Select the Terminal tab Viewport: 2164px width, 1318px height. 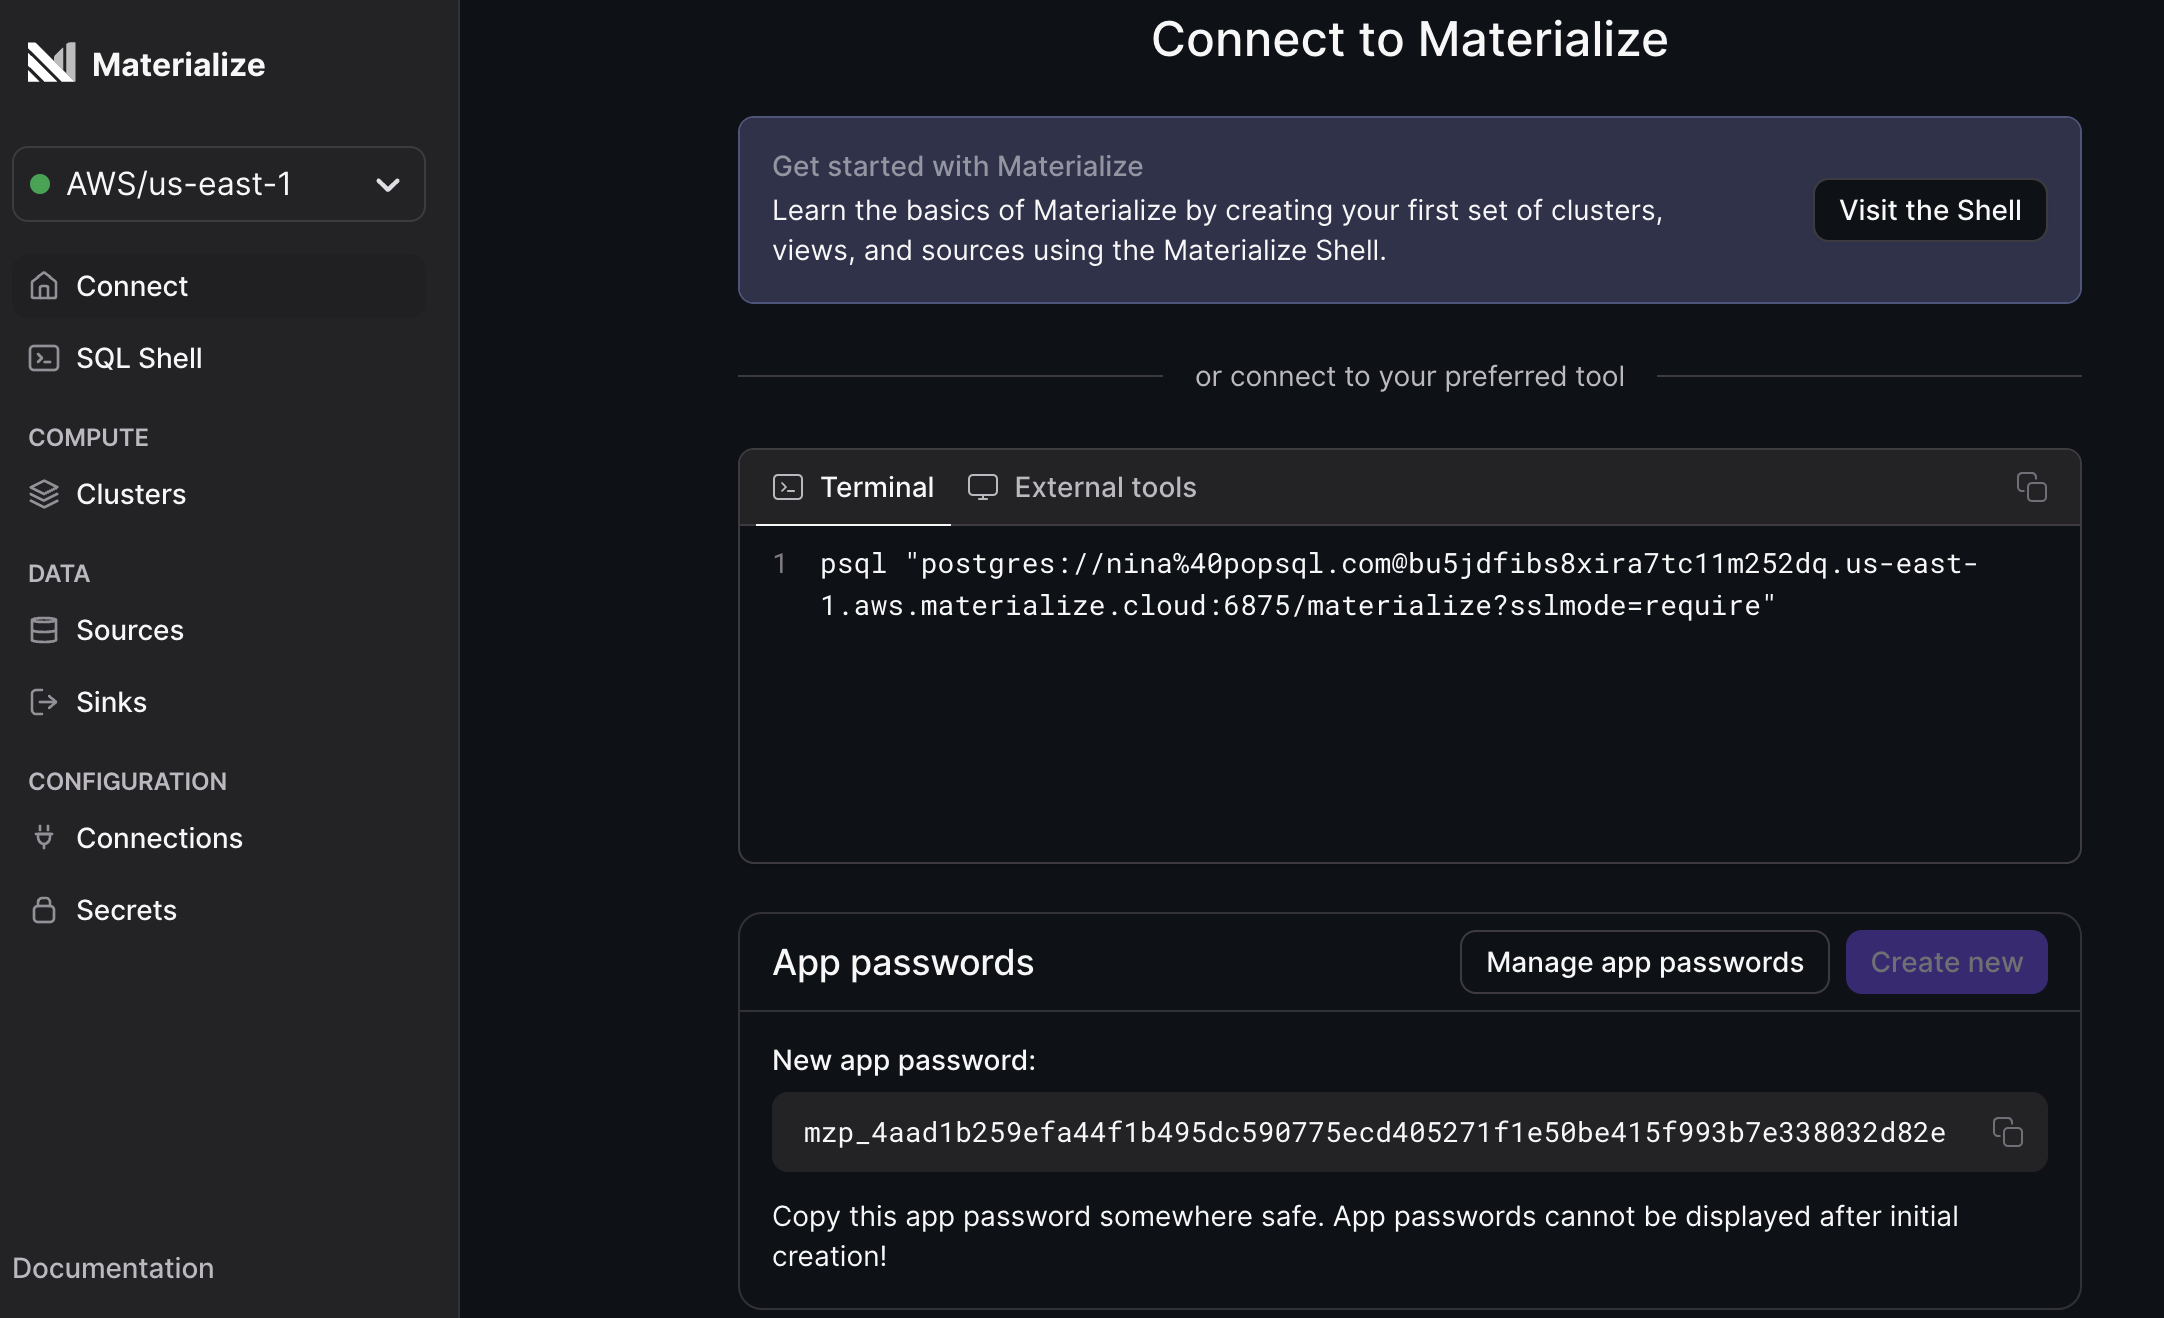(853, 487)
